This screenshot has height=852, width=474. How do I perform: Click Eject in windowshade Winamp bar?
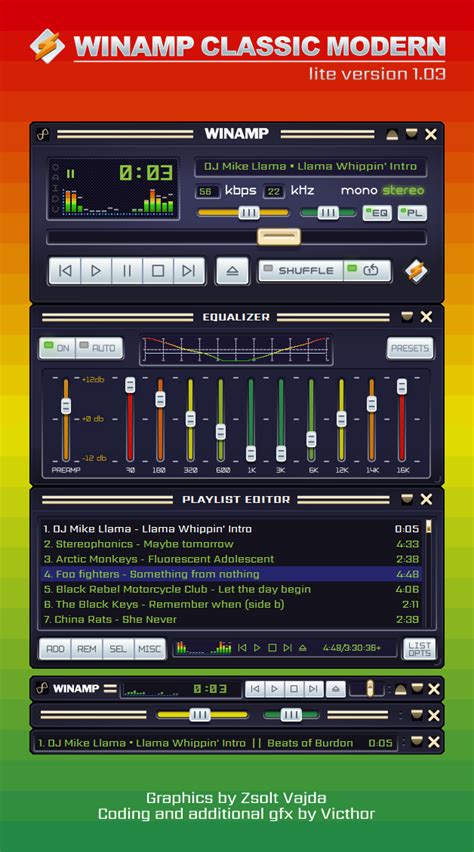[x=336, y=689]
